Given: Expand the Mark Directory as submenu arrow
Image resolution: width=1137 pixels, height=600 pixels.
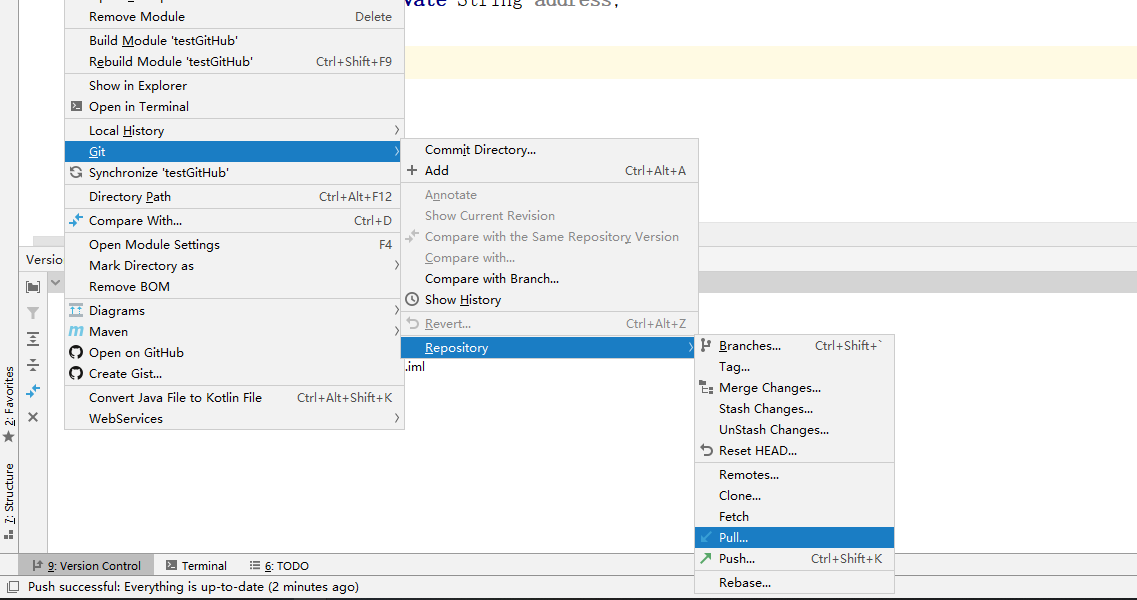Looking at the screenshot, I should click(x=397, y=265).
